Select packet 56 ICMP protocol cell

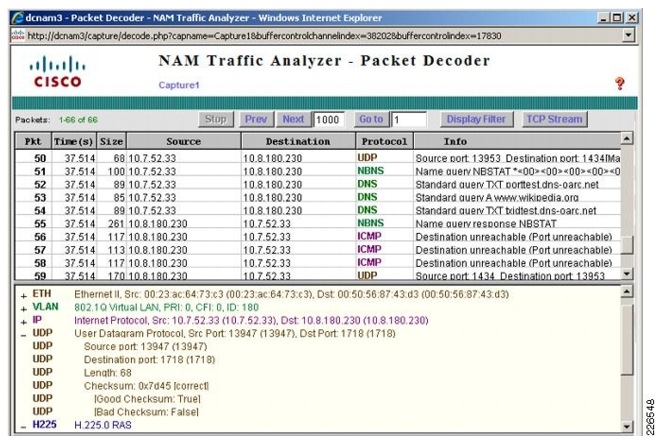coord(369,236)
